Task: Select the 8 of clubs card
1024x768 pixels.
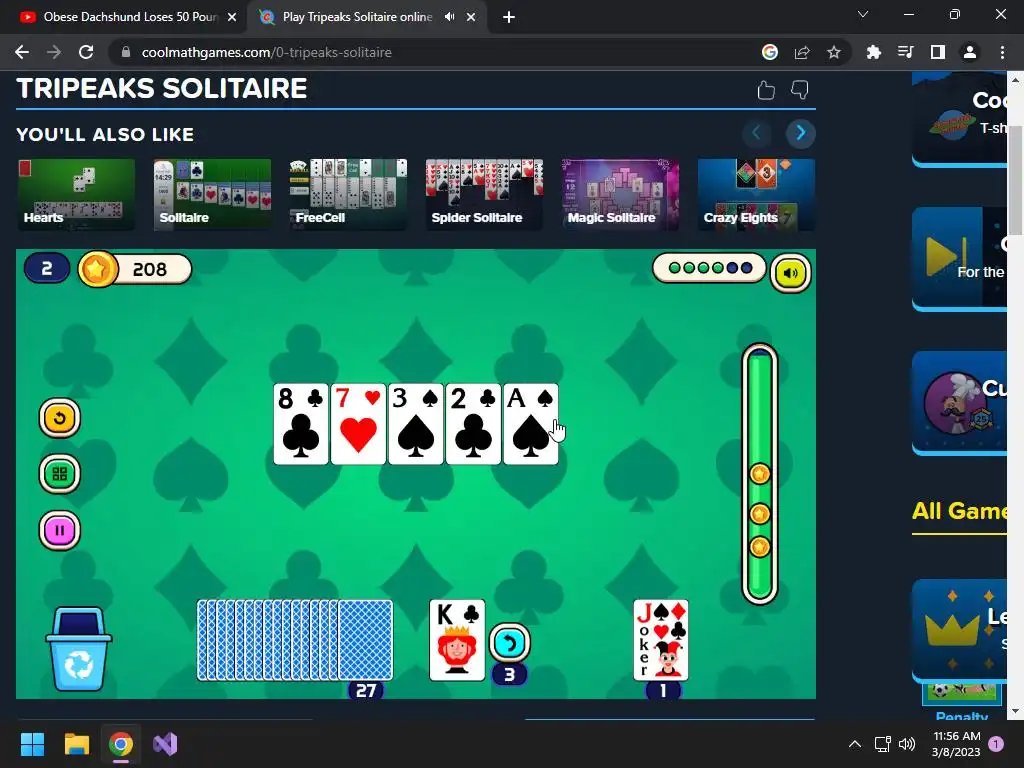Action: pos(301,424)
